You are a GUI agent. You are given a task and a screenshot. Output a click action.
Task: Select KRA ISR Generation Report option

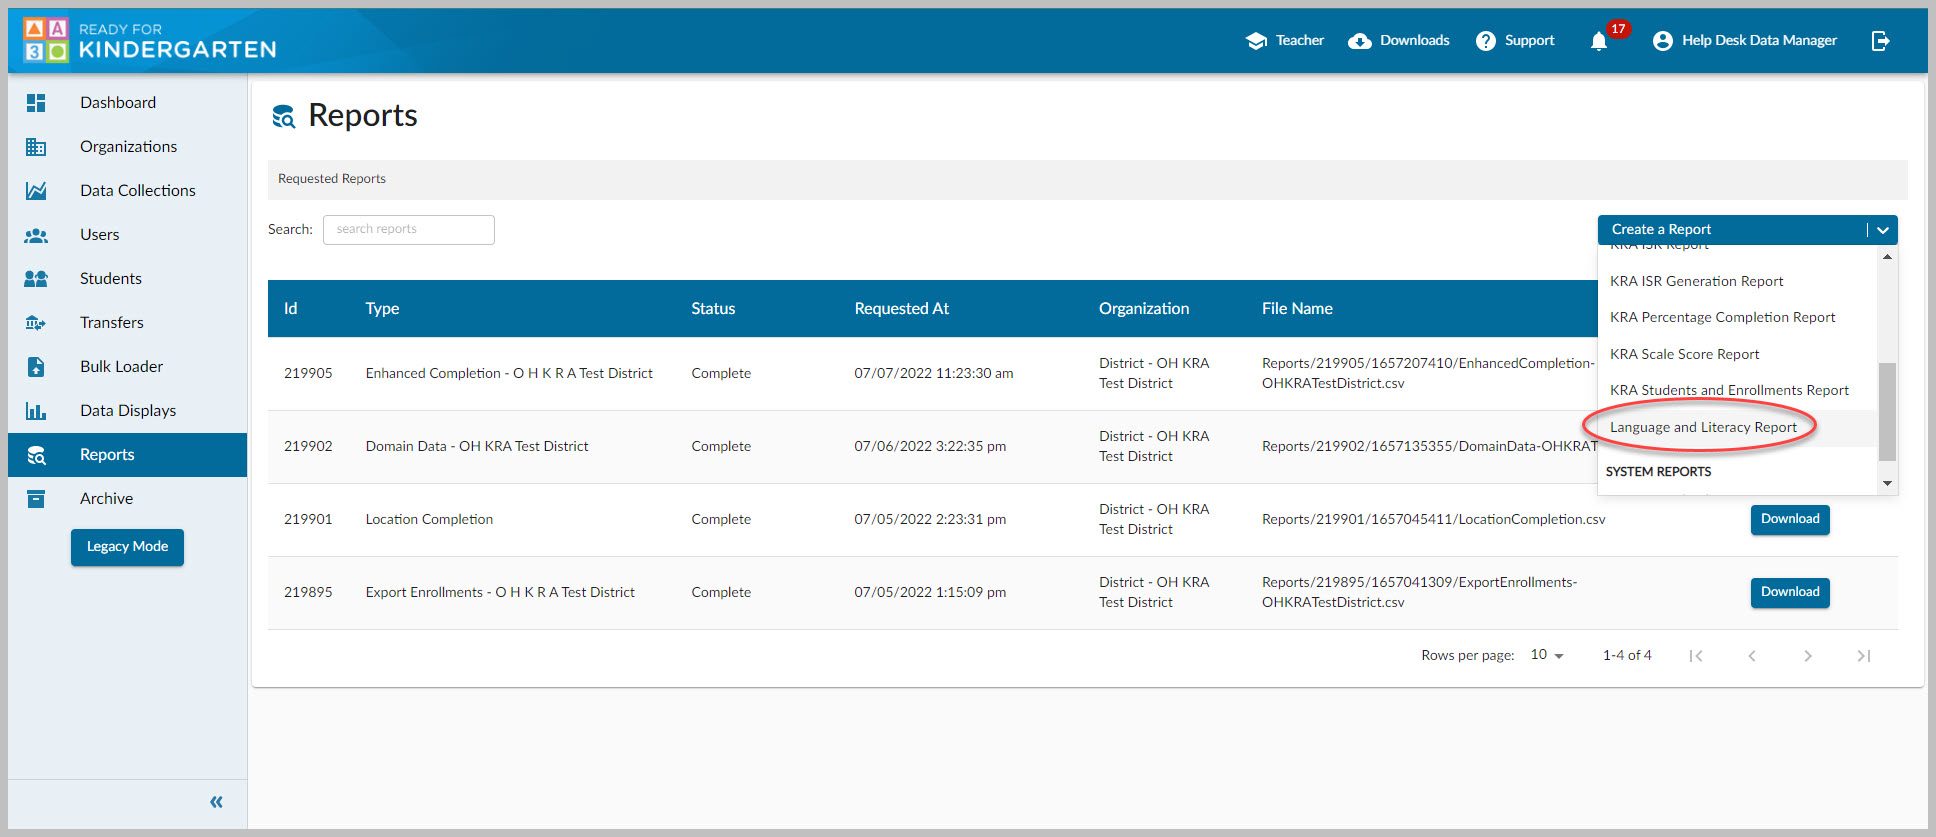[1738, 281]
